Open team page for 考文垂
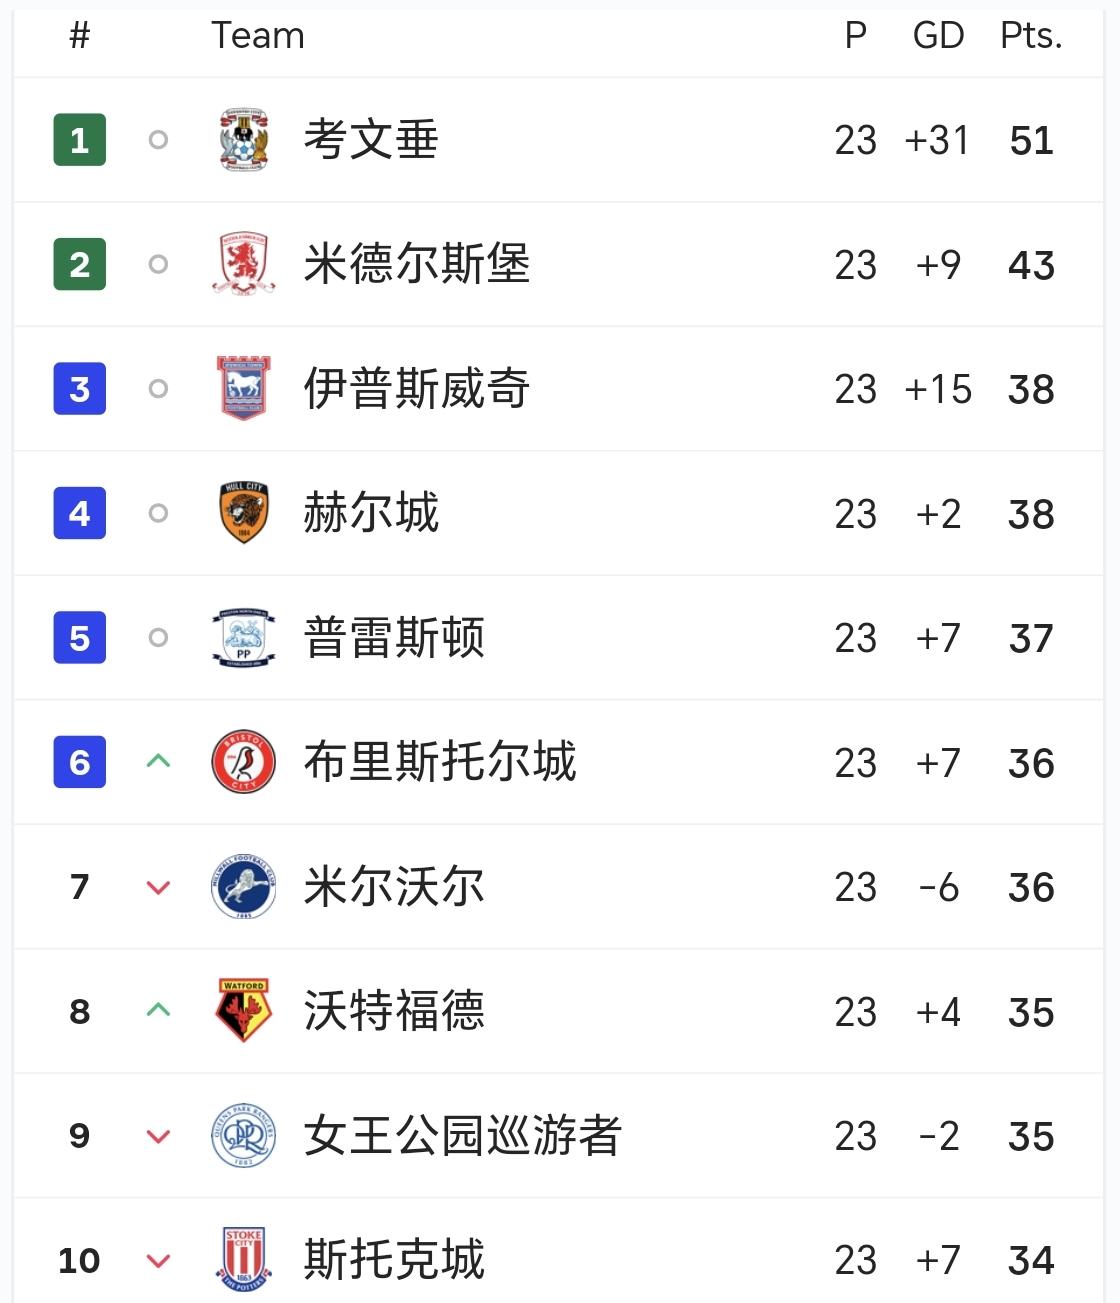This screenshot has width=1120, height=1303. tap(371, 140)
